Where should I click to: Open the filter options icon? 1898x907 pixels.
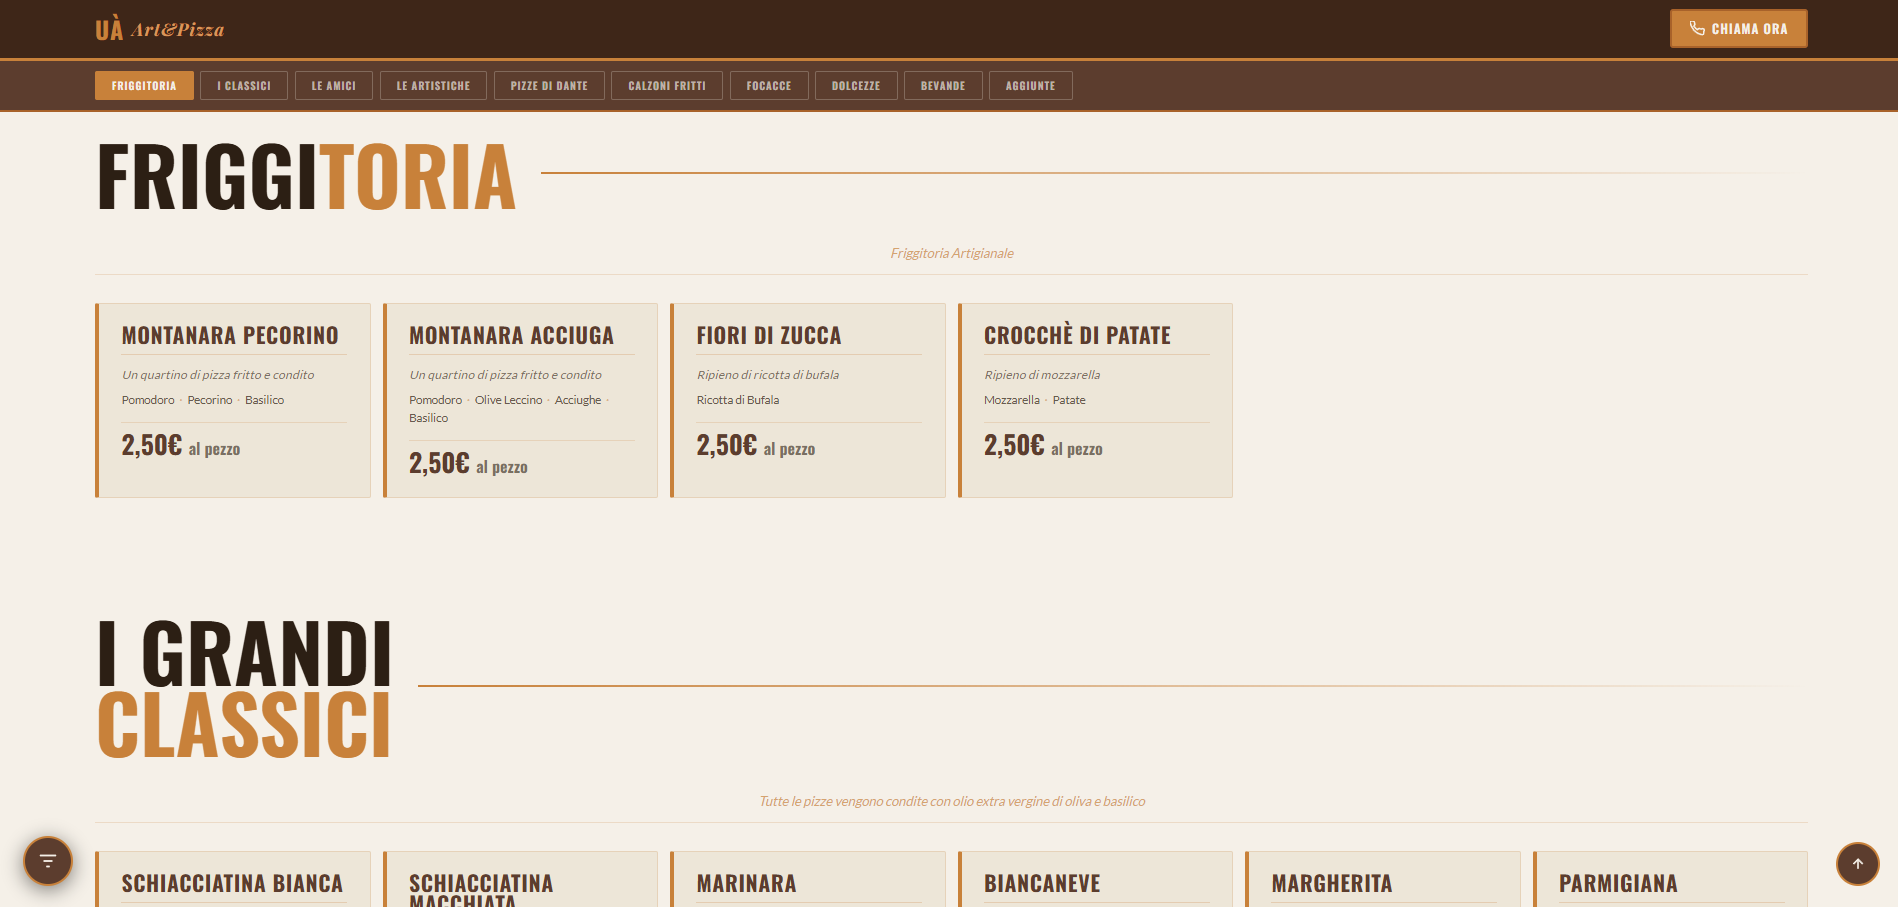point(47,861)
